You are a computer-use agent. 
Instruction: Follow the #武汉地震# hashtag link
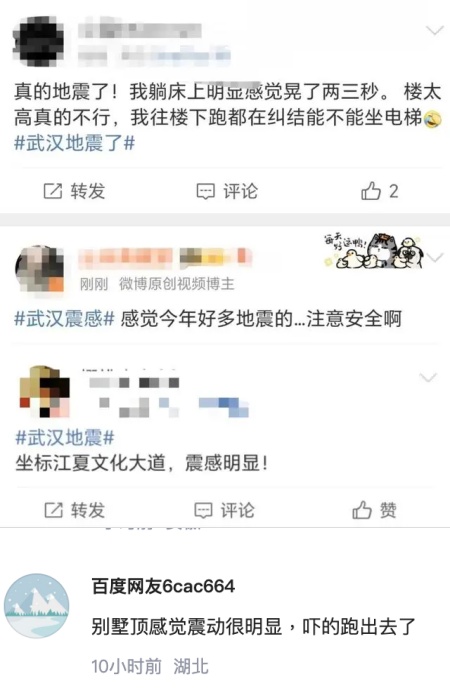(x=65, y=437)
